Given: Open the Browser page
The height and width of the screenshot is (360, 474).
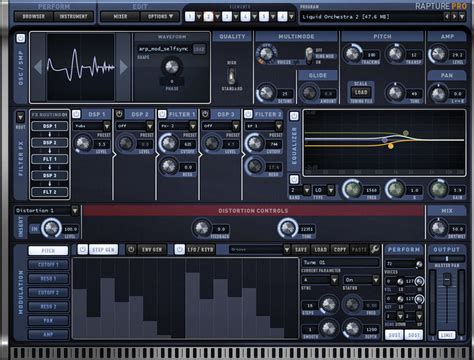Looking at the screenshot, I should tap(33, 16).
